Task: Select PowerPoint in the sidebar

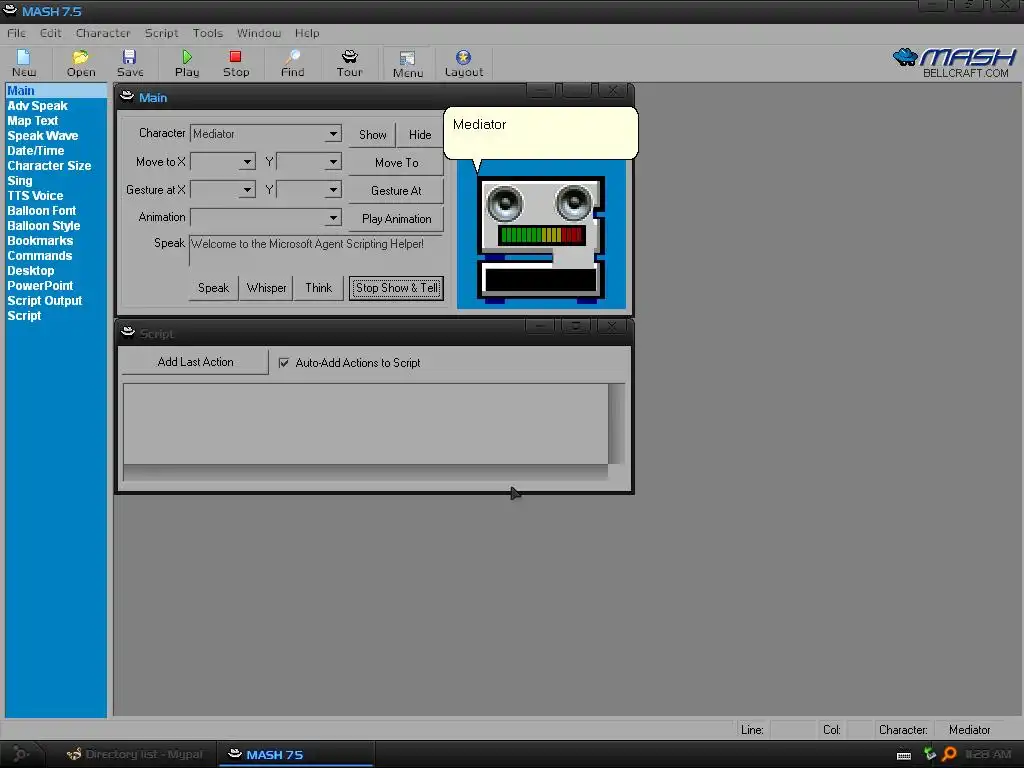Action: point(40,286)
